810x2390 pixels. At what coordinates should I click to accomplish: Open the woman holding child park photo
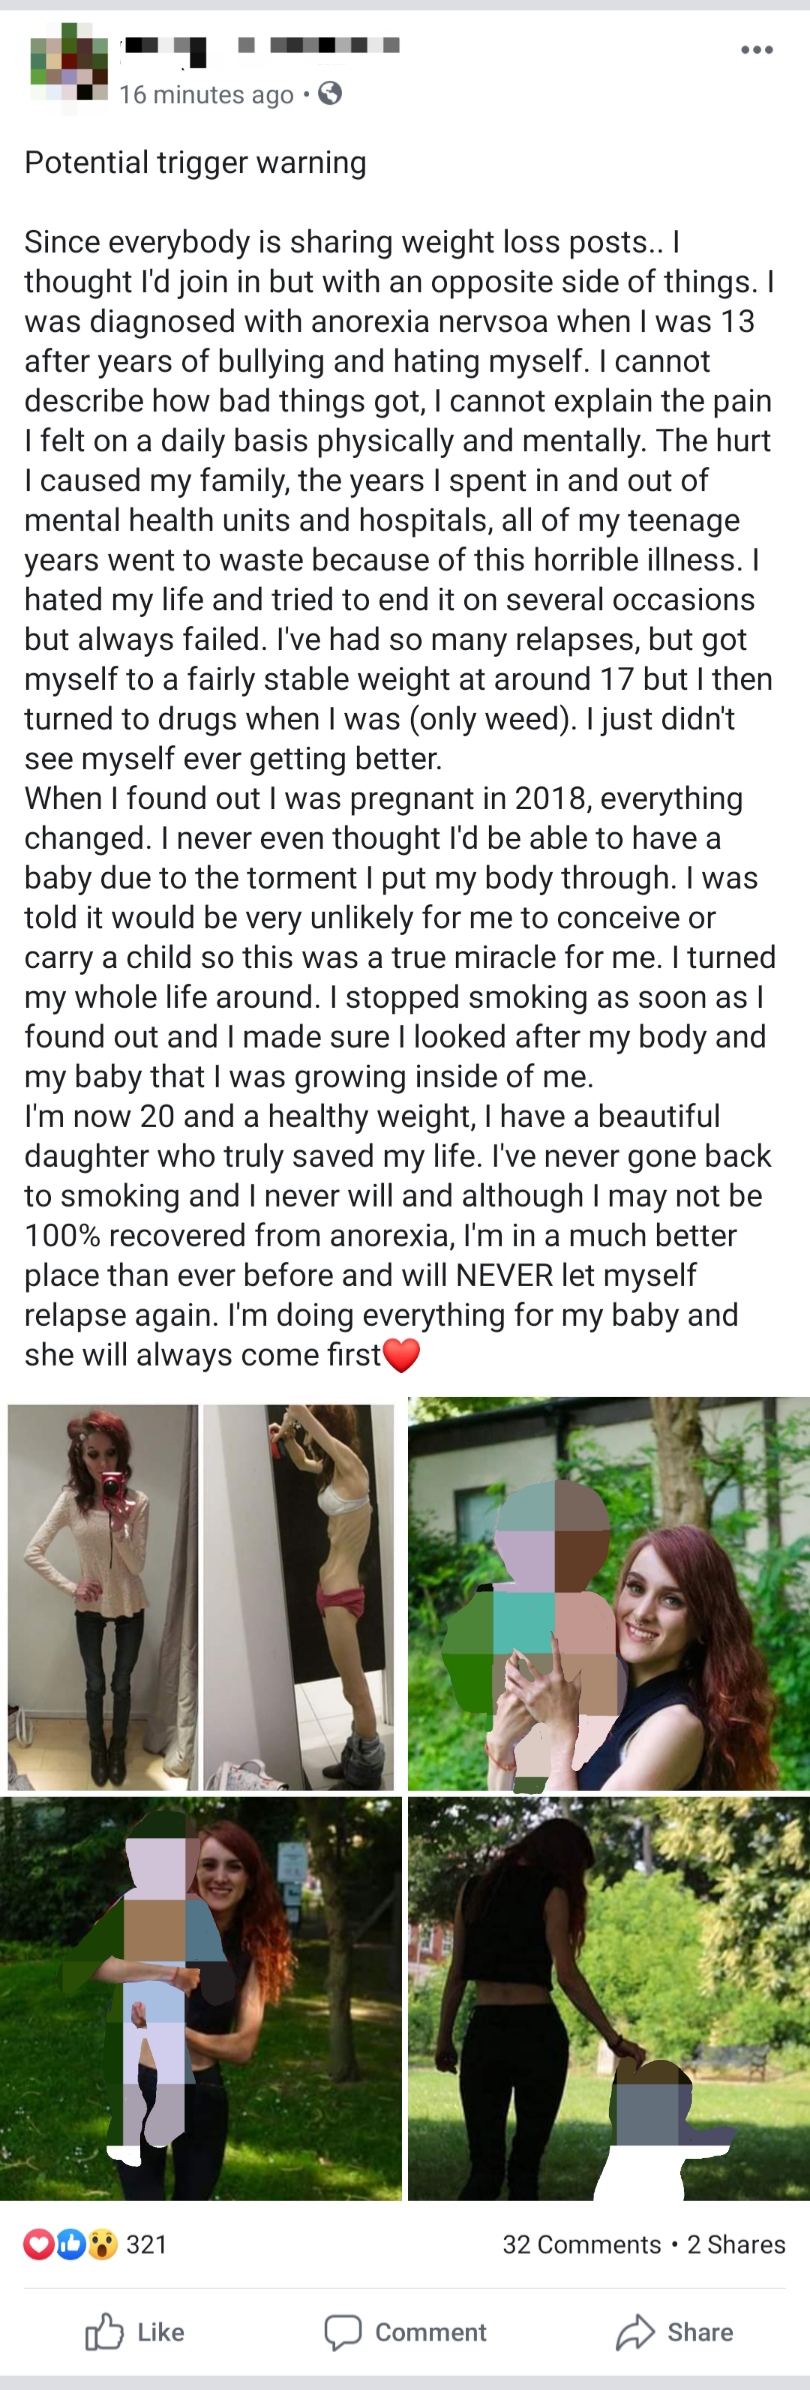click(x=201, y=1998)
